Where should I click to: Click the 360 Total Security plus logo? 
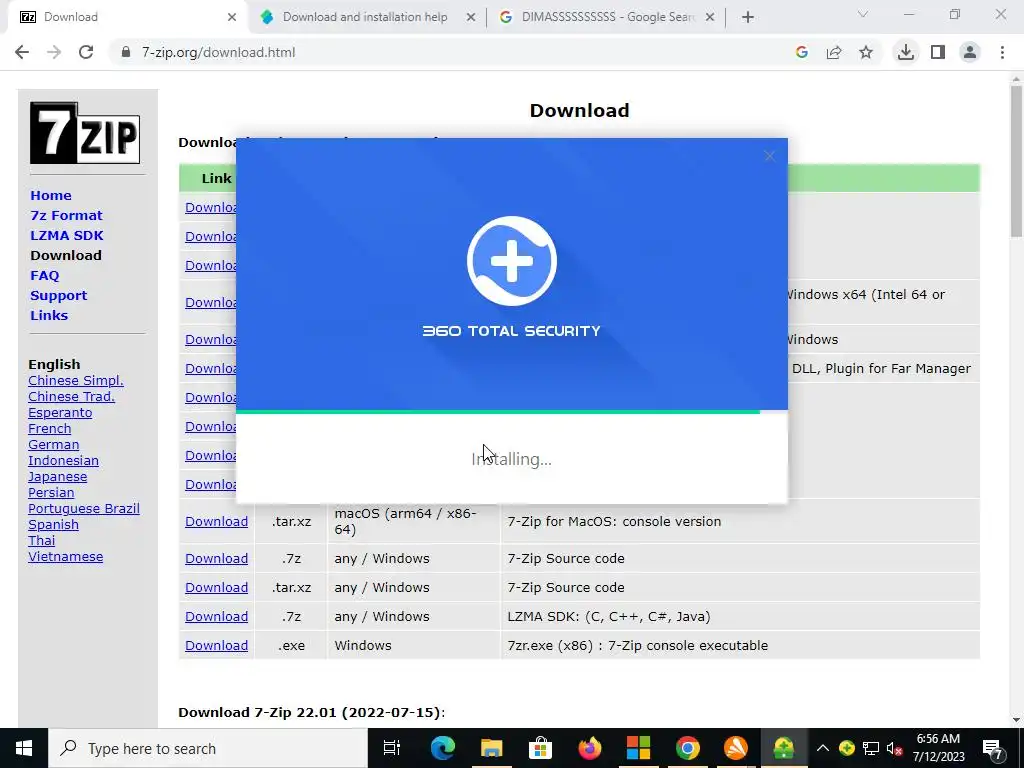point(512,261)
